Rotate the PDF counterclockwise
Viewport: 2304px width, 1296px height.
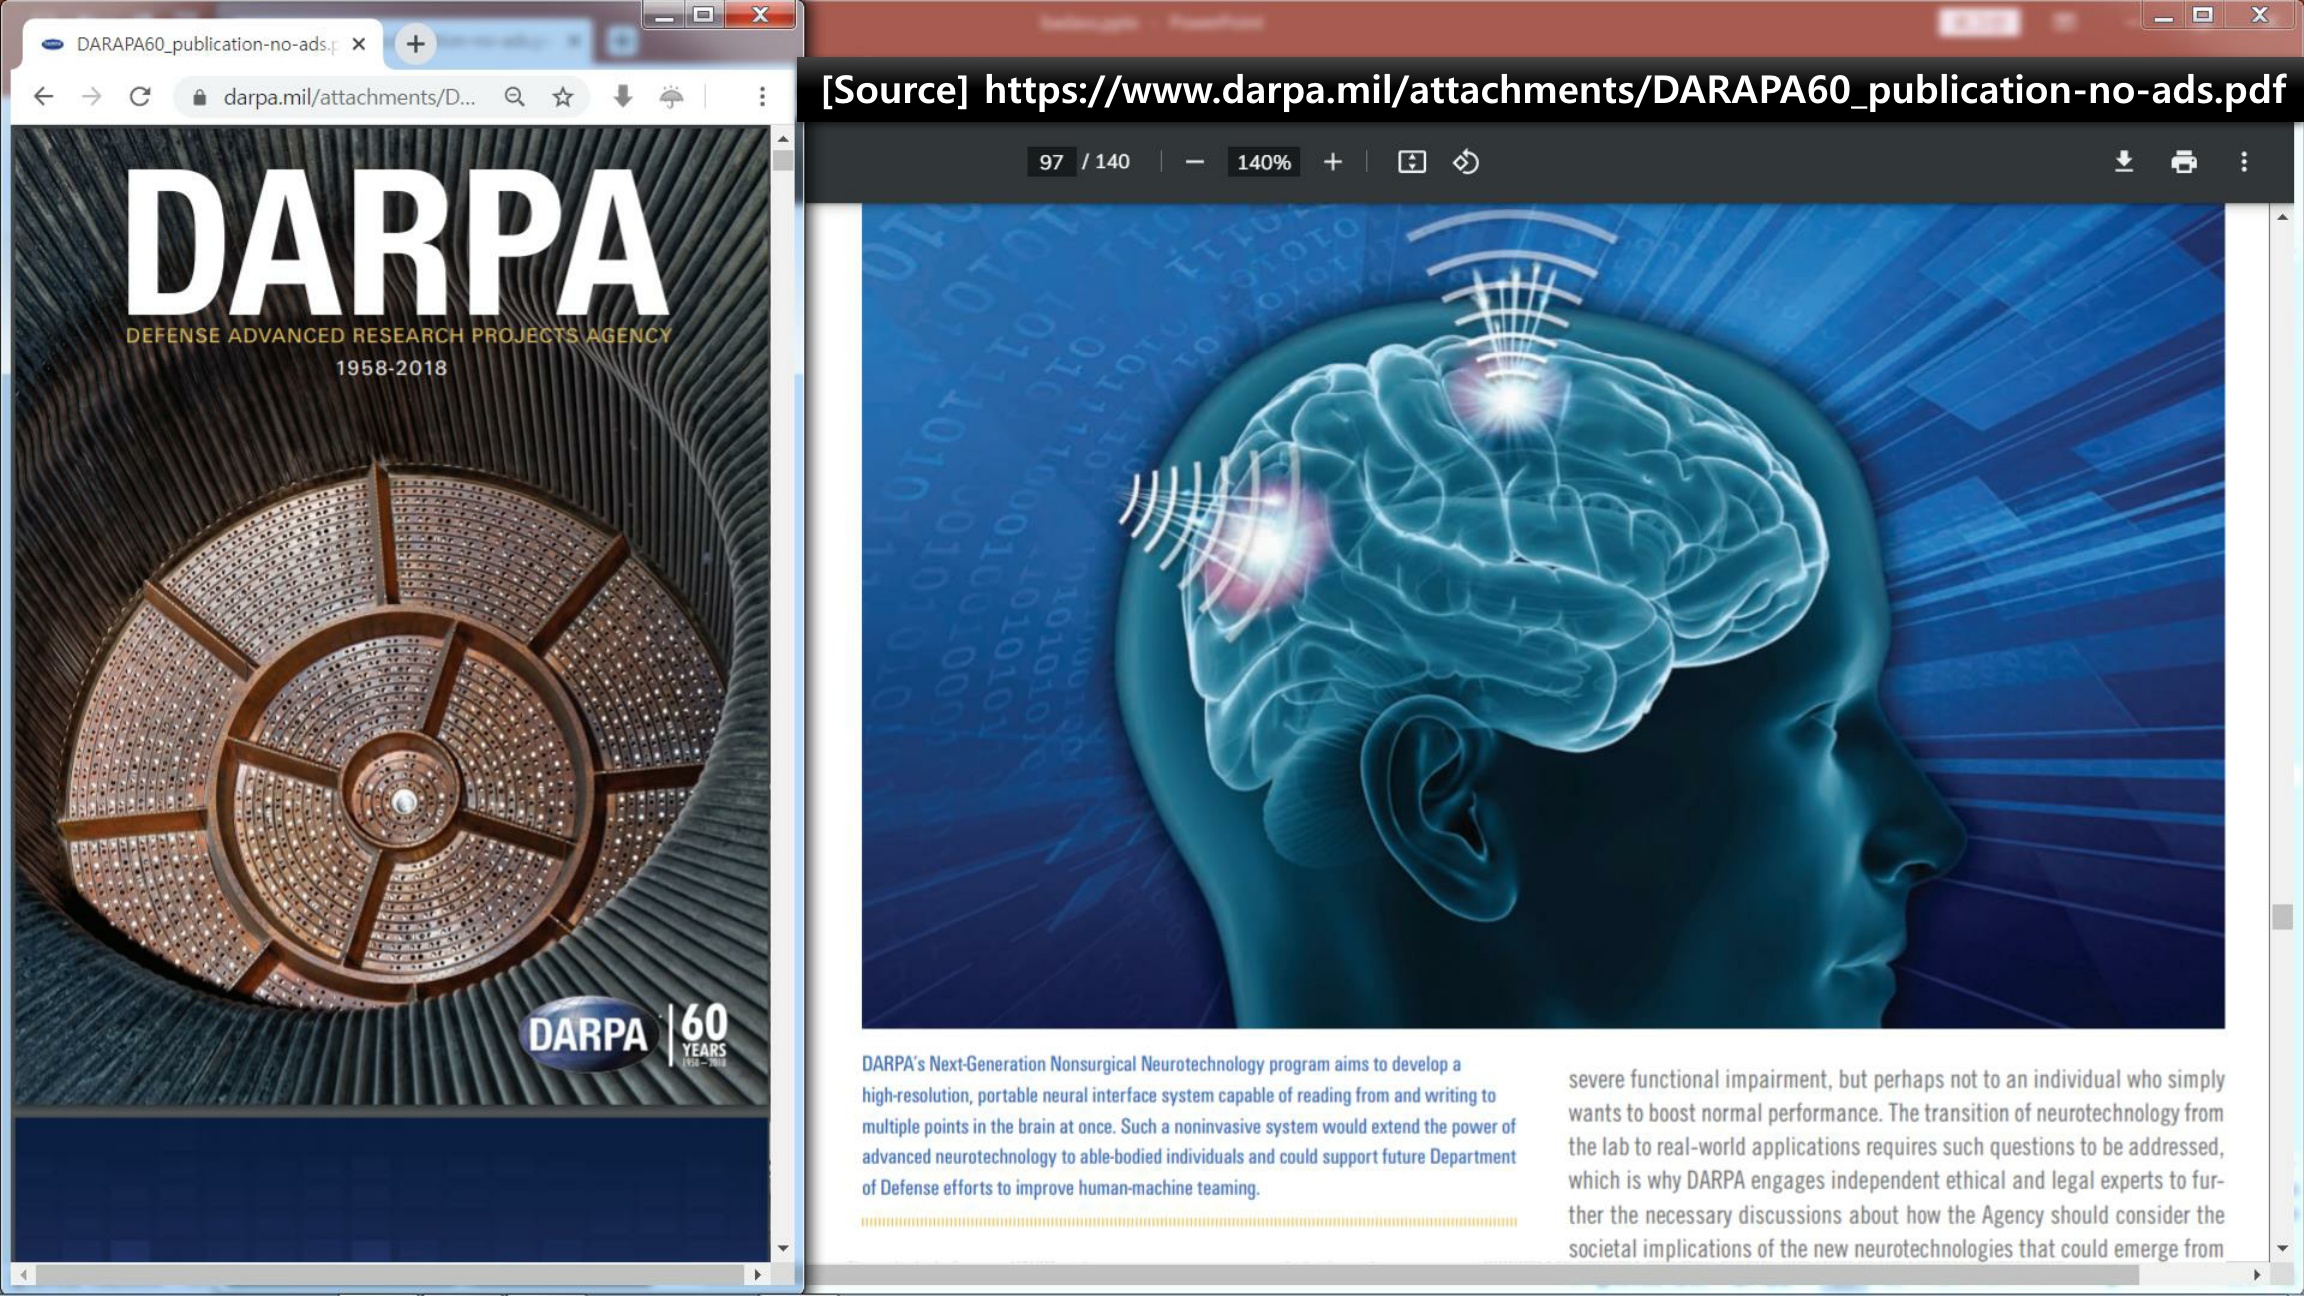coord(1466,162)
